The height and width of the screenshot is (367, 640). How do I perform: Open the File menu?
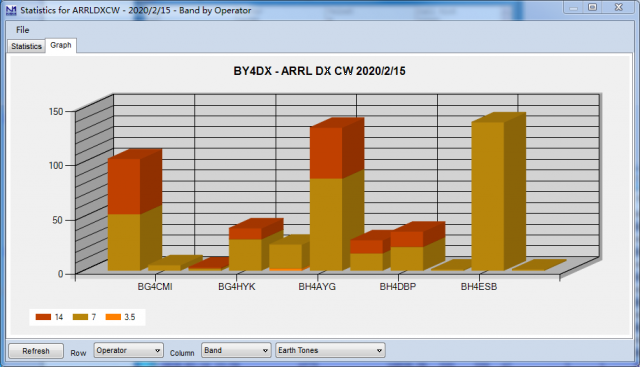coord(22,30)
